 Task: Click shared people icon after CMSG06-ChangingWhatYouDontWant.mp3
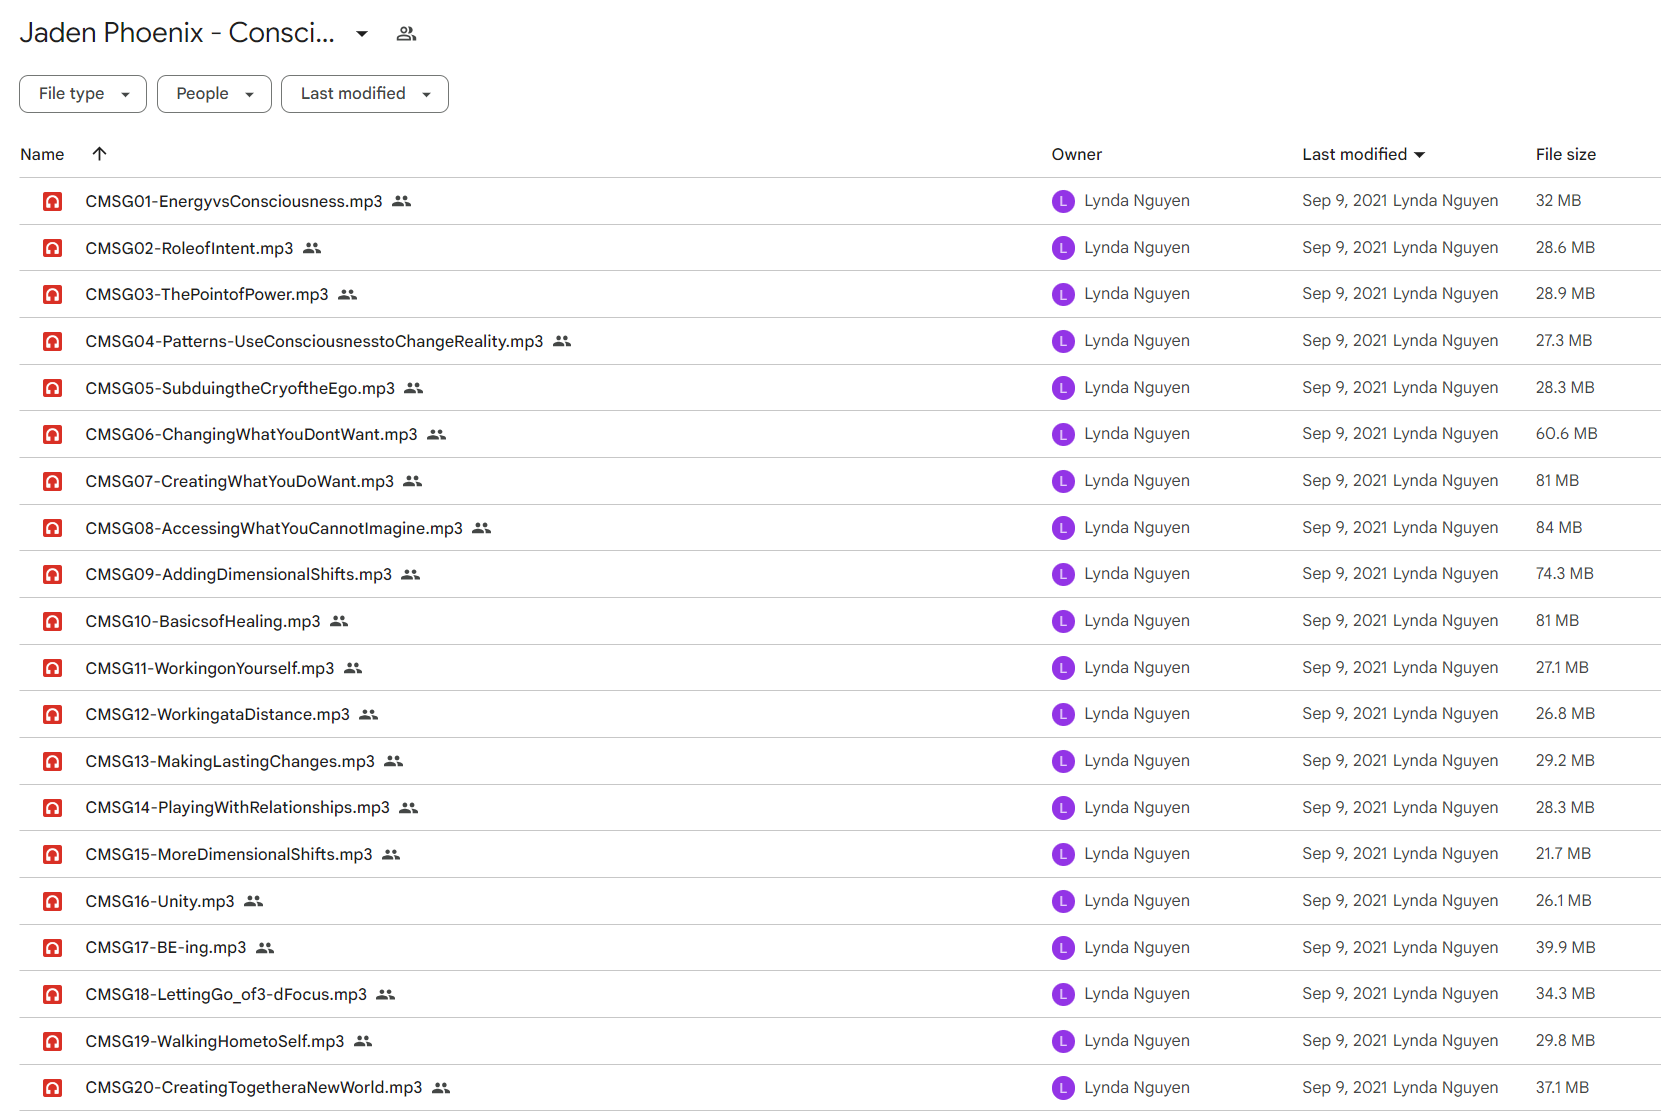437,434
